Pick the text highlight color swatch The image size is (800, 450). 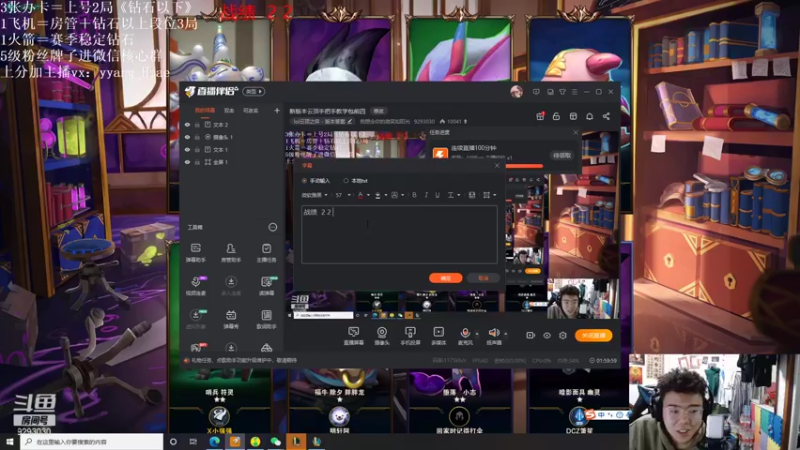coord(378,195)
